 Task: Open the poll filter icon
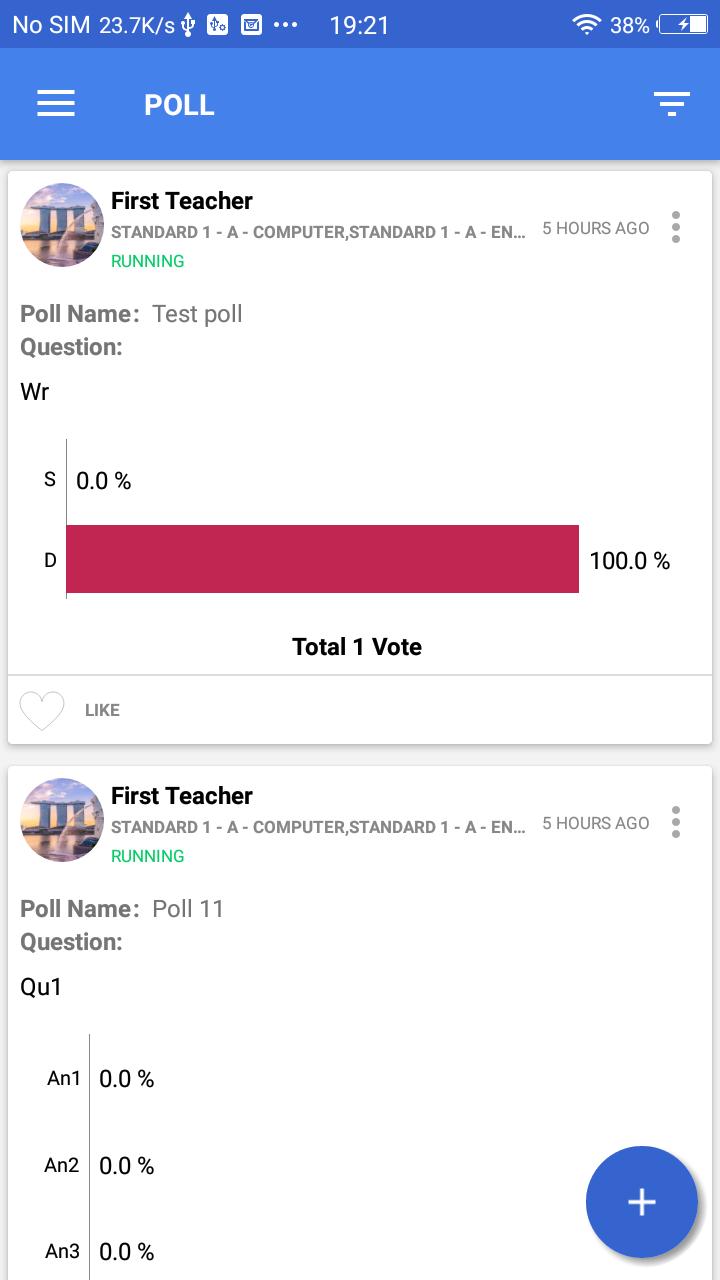(672, 104)
